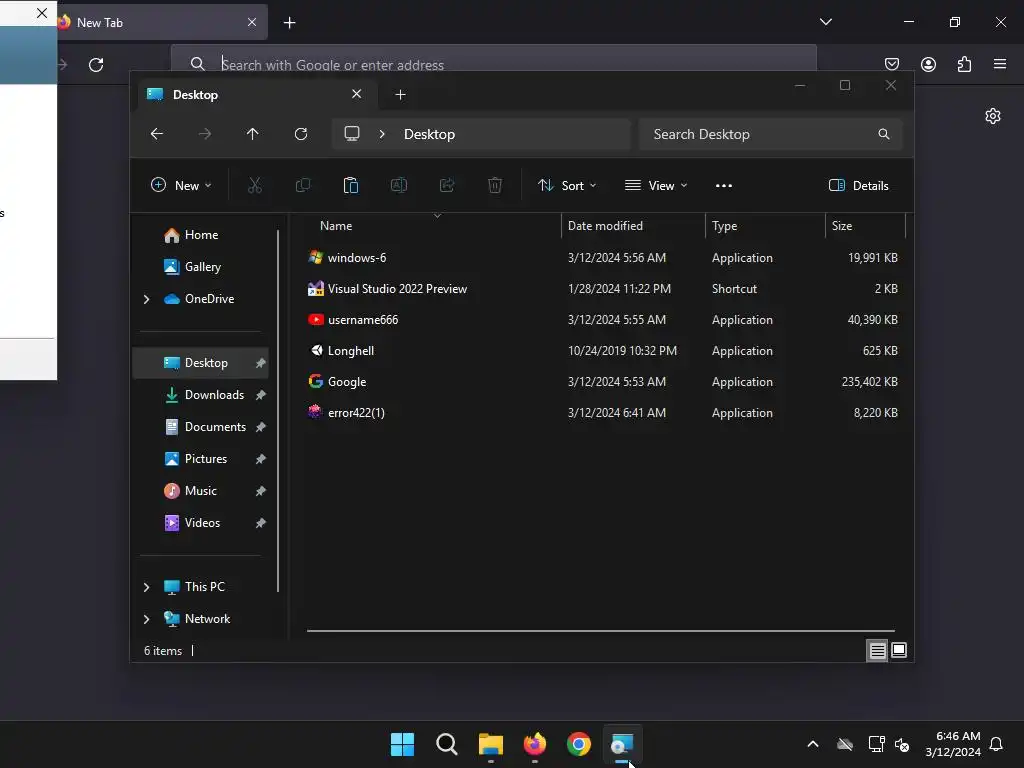This screenshot has width=1024, height=768.
Task: Click the Firefox new tab settings gear
Action: (x=993, y=116)
